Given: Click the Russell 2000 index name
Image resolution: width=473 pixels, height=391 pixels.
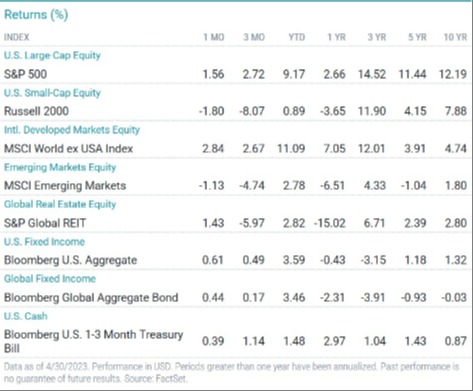Looking at the screenshot, I should click(x=36, y=111).
